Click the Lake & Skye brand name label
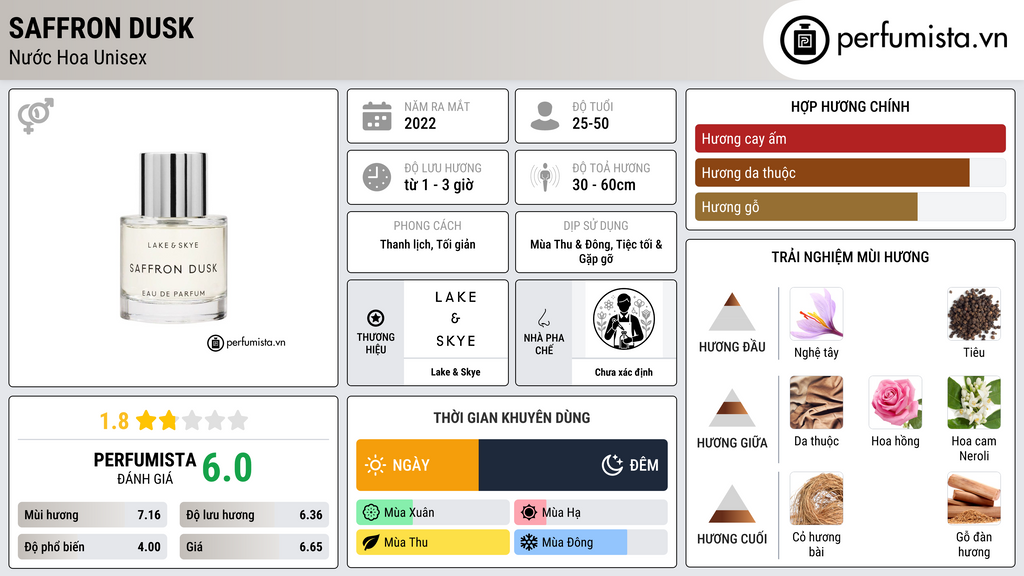Image resolution: width=1024 pixels, height=576 pixels. [x=456, y=372]
